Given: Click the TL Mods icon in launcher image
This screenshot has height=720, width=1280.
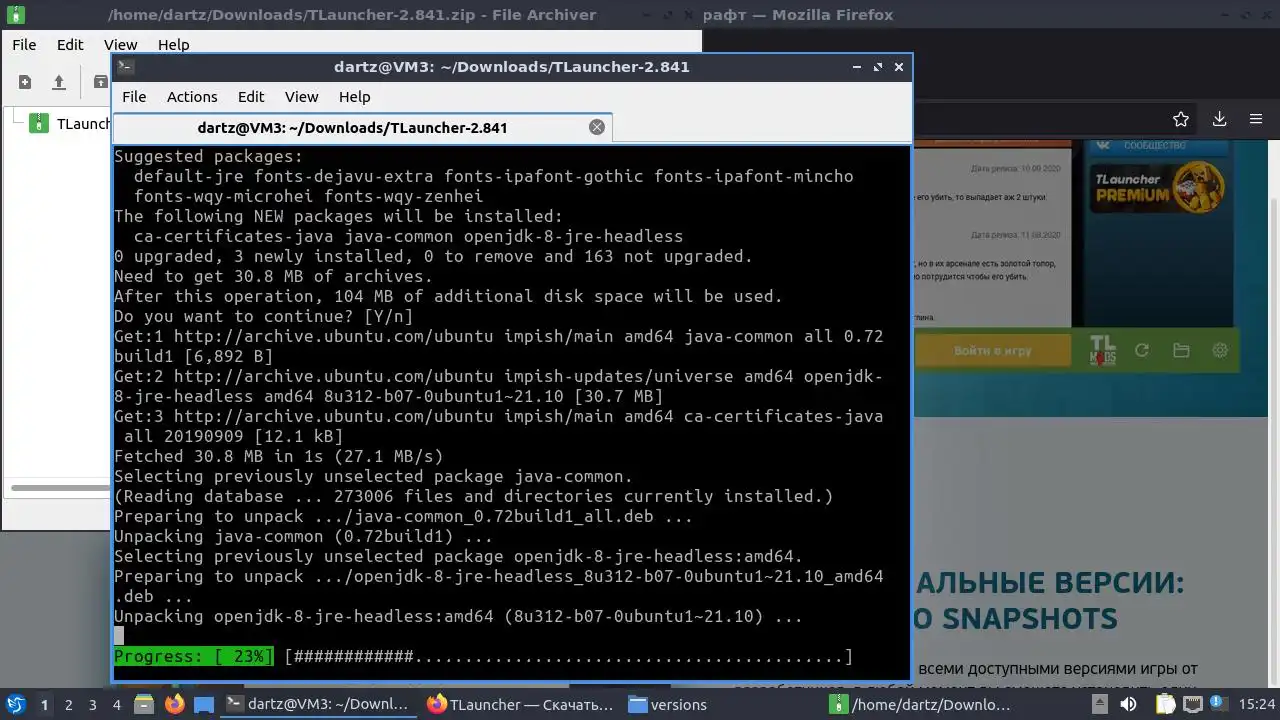Looking at the screenshot, I should [x=1102, y=350].
